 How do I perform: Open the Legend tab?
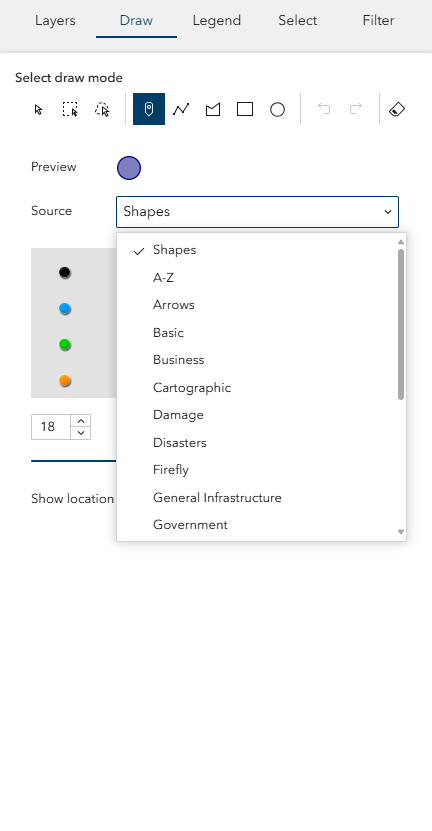[217, 21]
